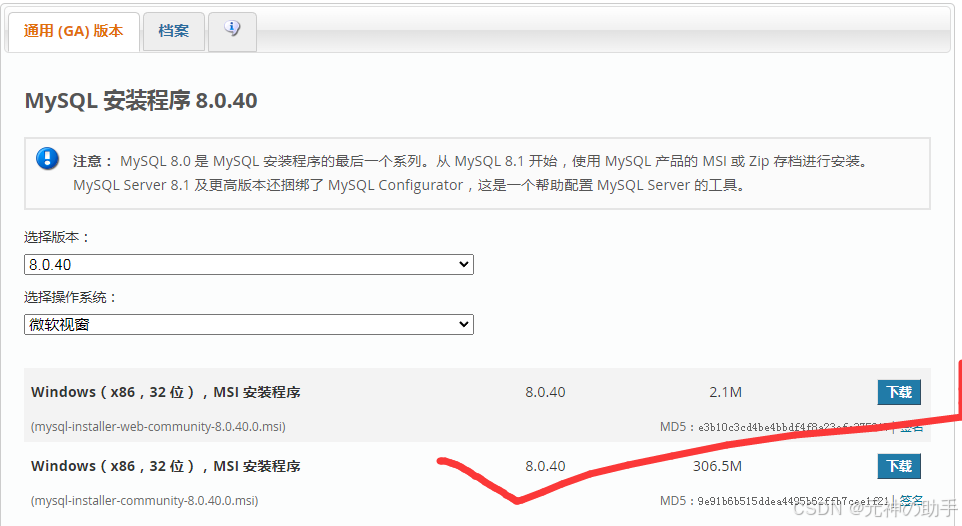Viewport: 962px width, 526px height.
Task: Click the 306.5M file size value
Action: coord(717,466)
